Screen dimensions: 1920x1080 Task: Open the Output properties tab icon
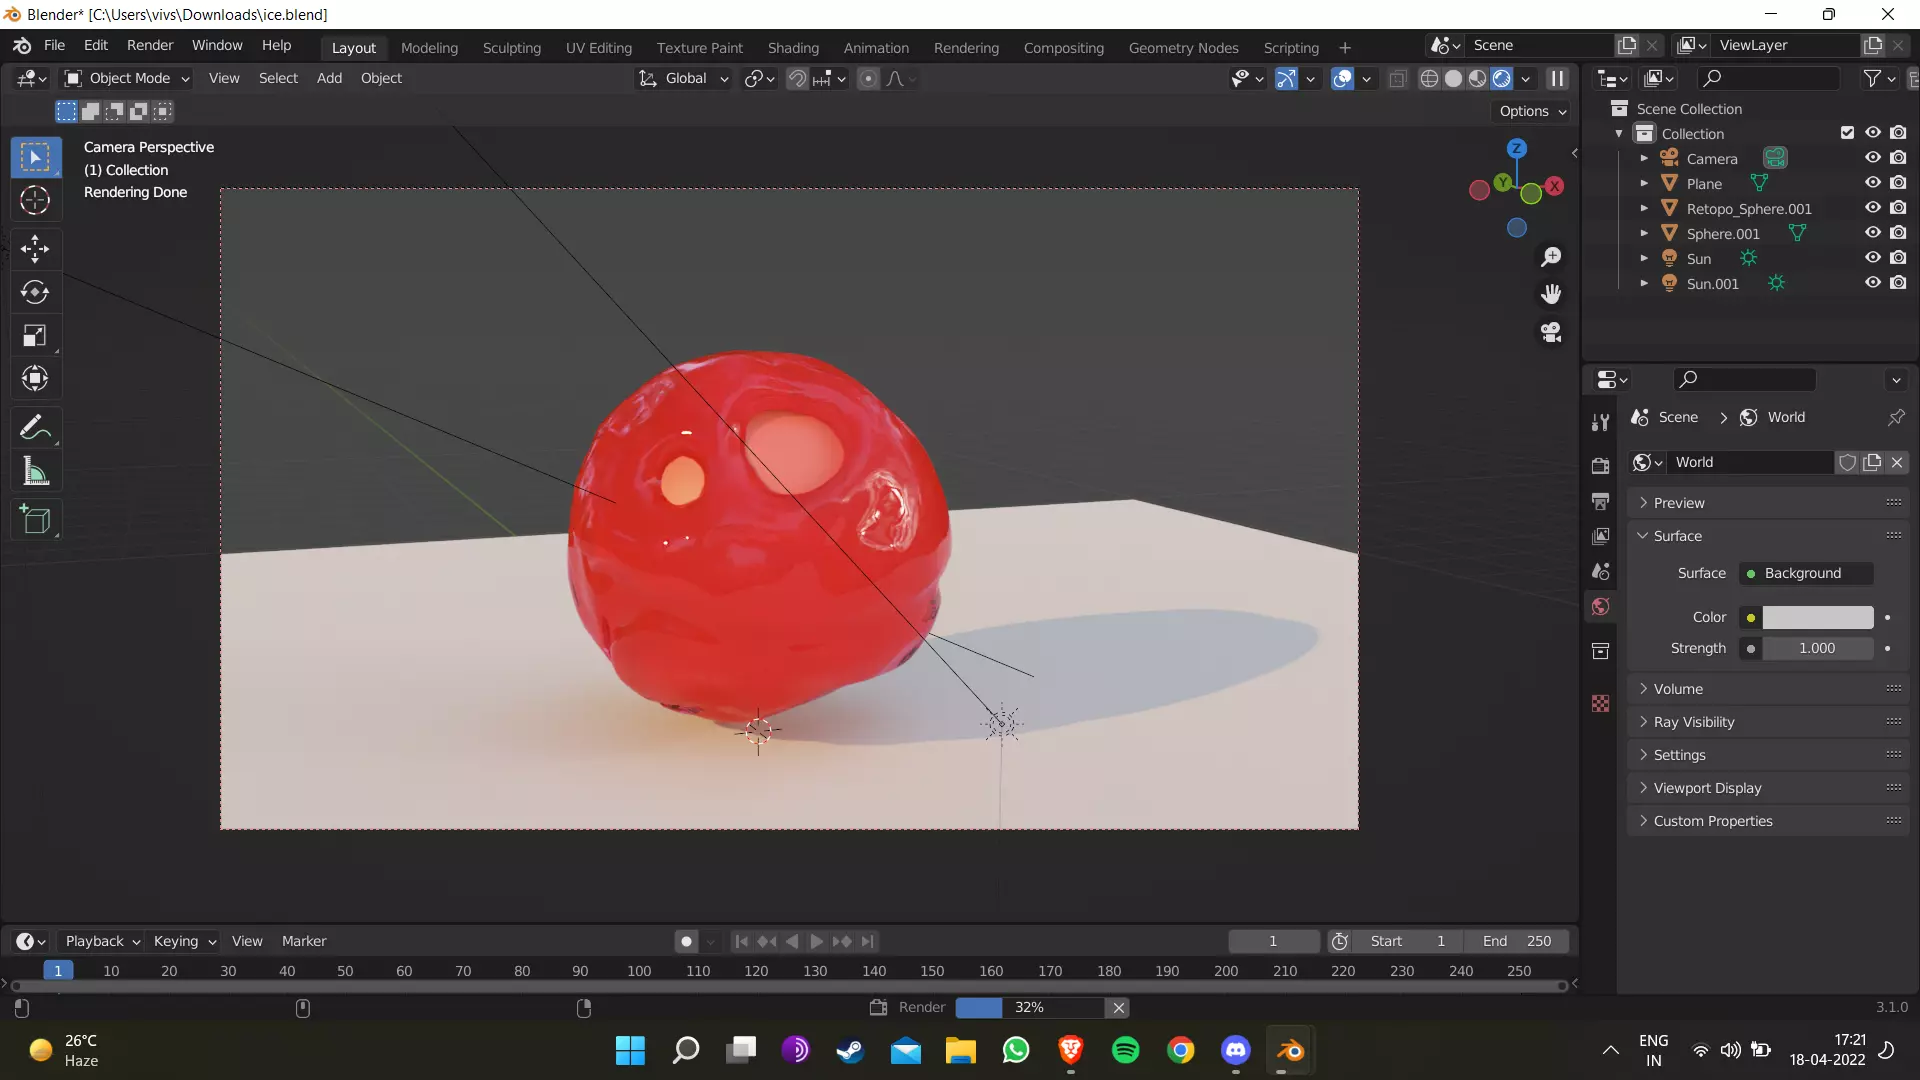1601,501
